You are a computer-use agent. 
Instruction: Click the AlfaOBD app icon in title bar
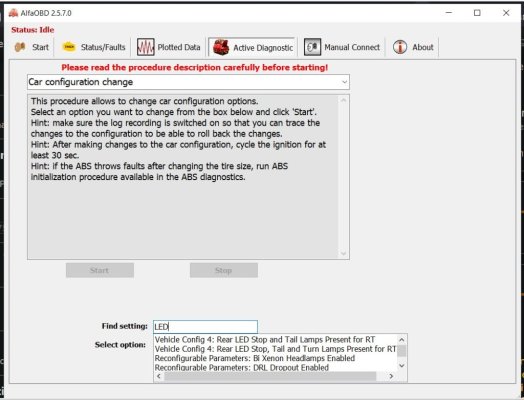click(13, 13)
